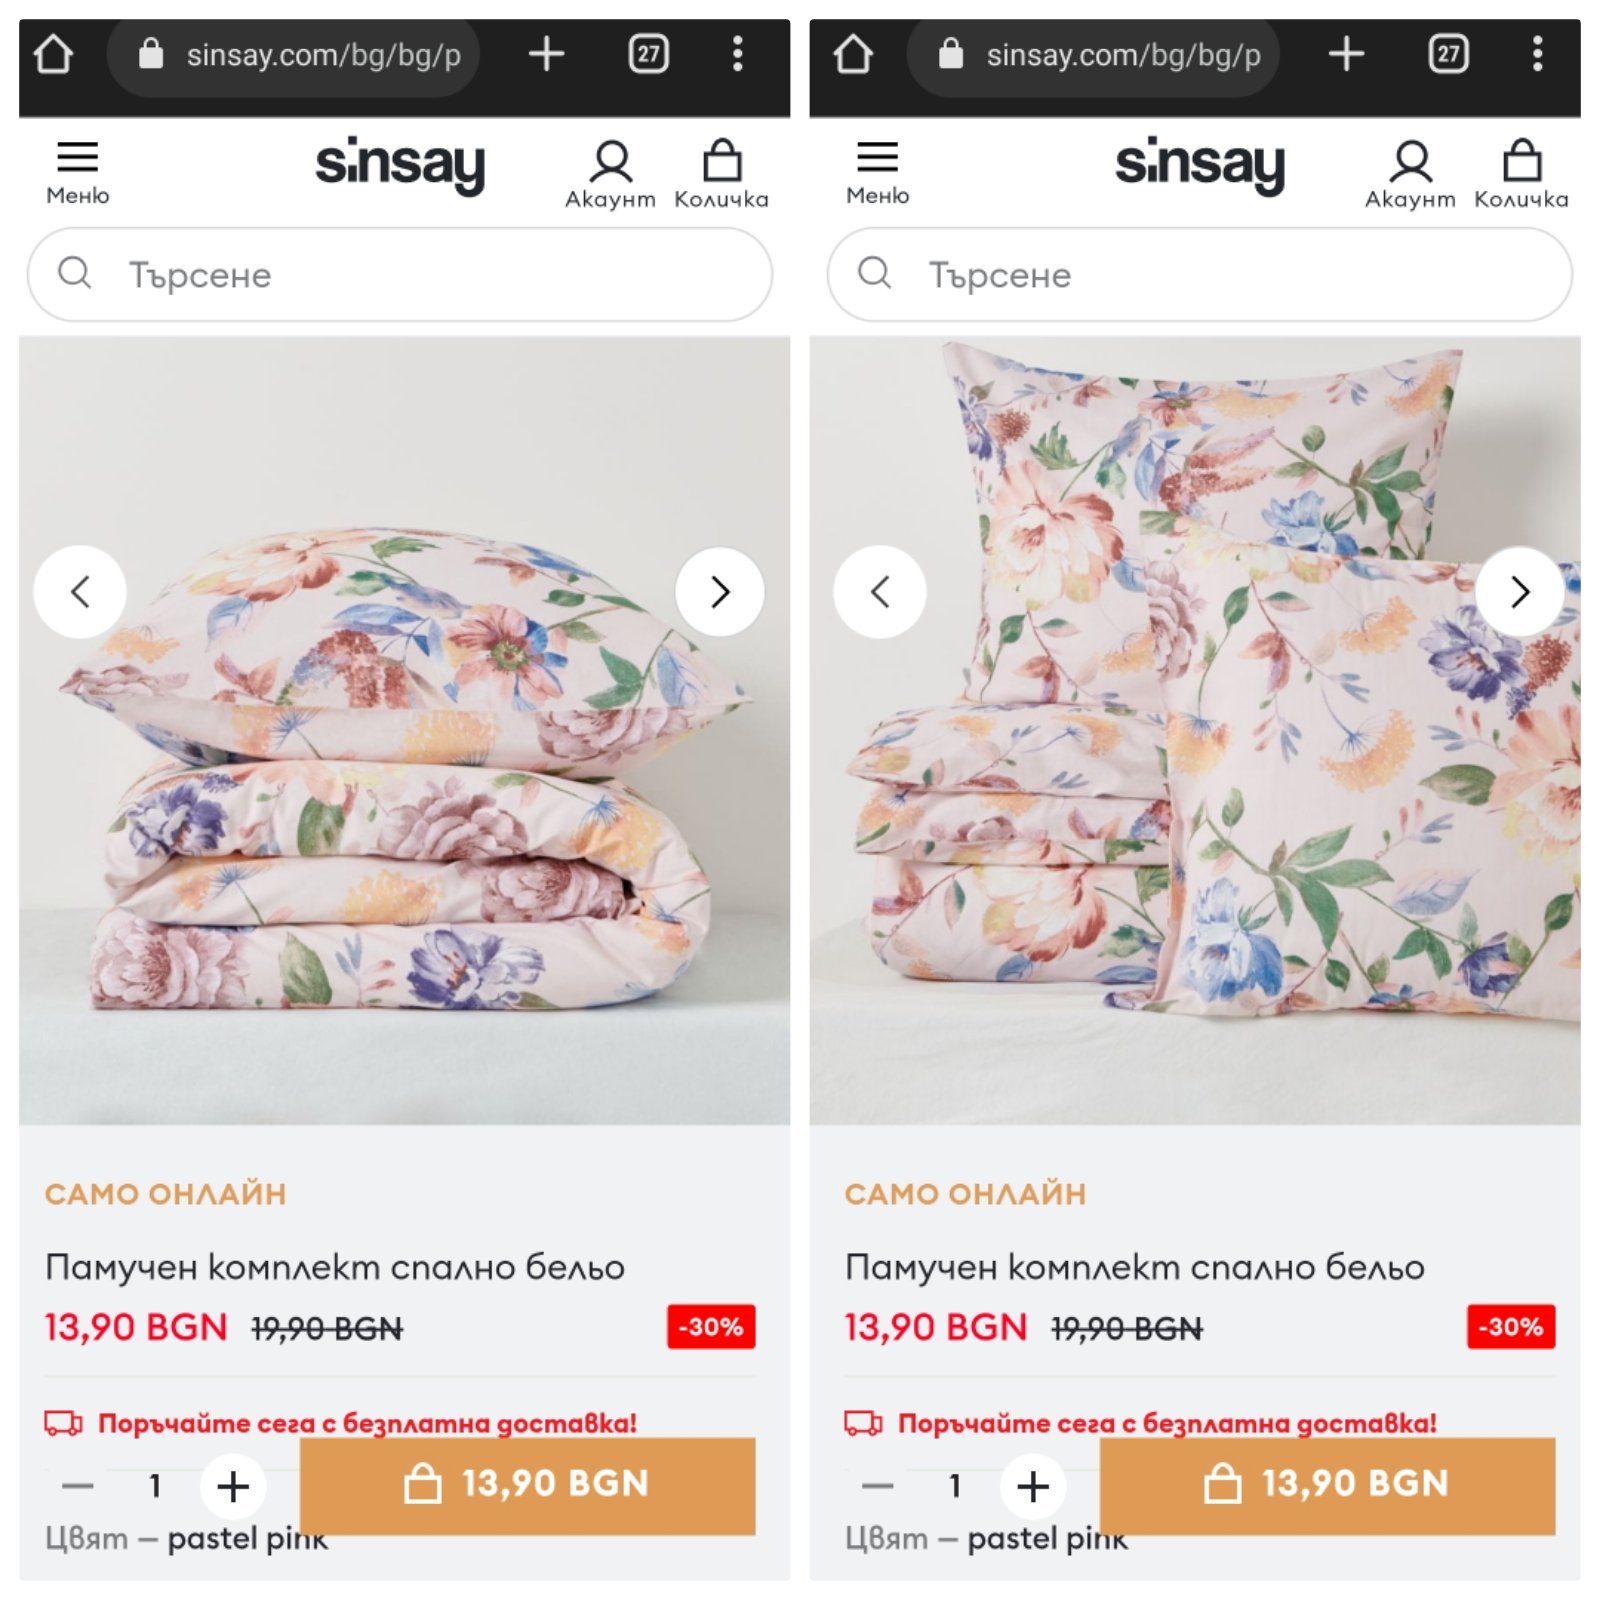Viewport: 1600px width, 1600px height.
Task: Add to cart for 13,90 BGN in the left screenshot
Action: coord(527,1485)
